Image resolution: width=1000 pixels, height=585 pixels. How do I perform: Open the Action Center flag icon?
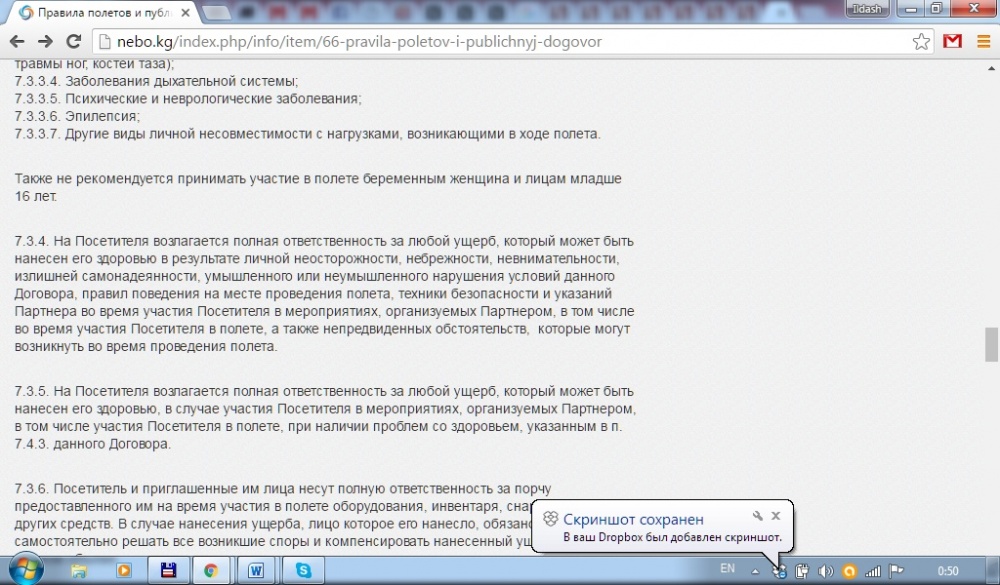[x=896, y=570]
